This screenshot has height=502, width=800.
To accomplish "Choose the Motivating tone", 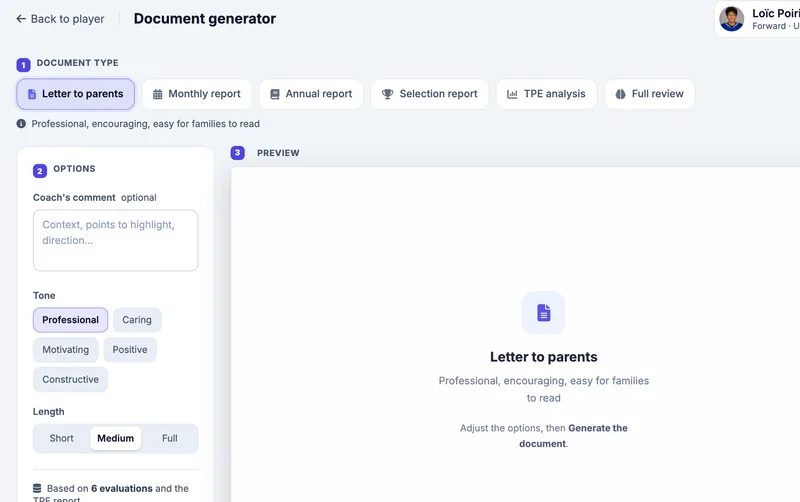I will click(x=65, y=350).
